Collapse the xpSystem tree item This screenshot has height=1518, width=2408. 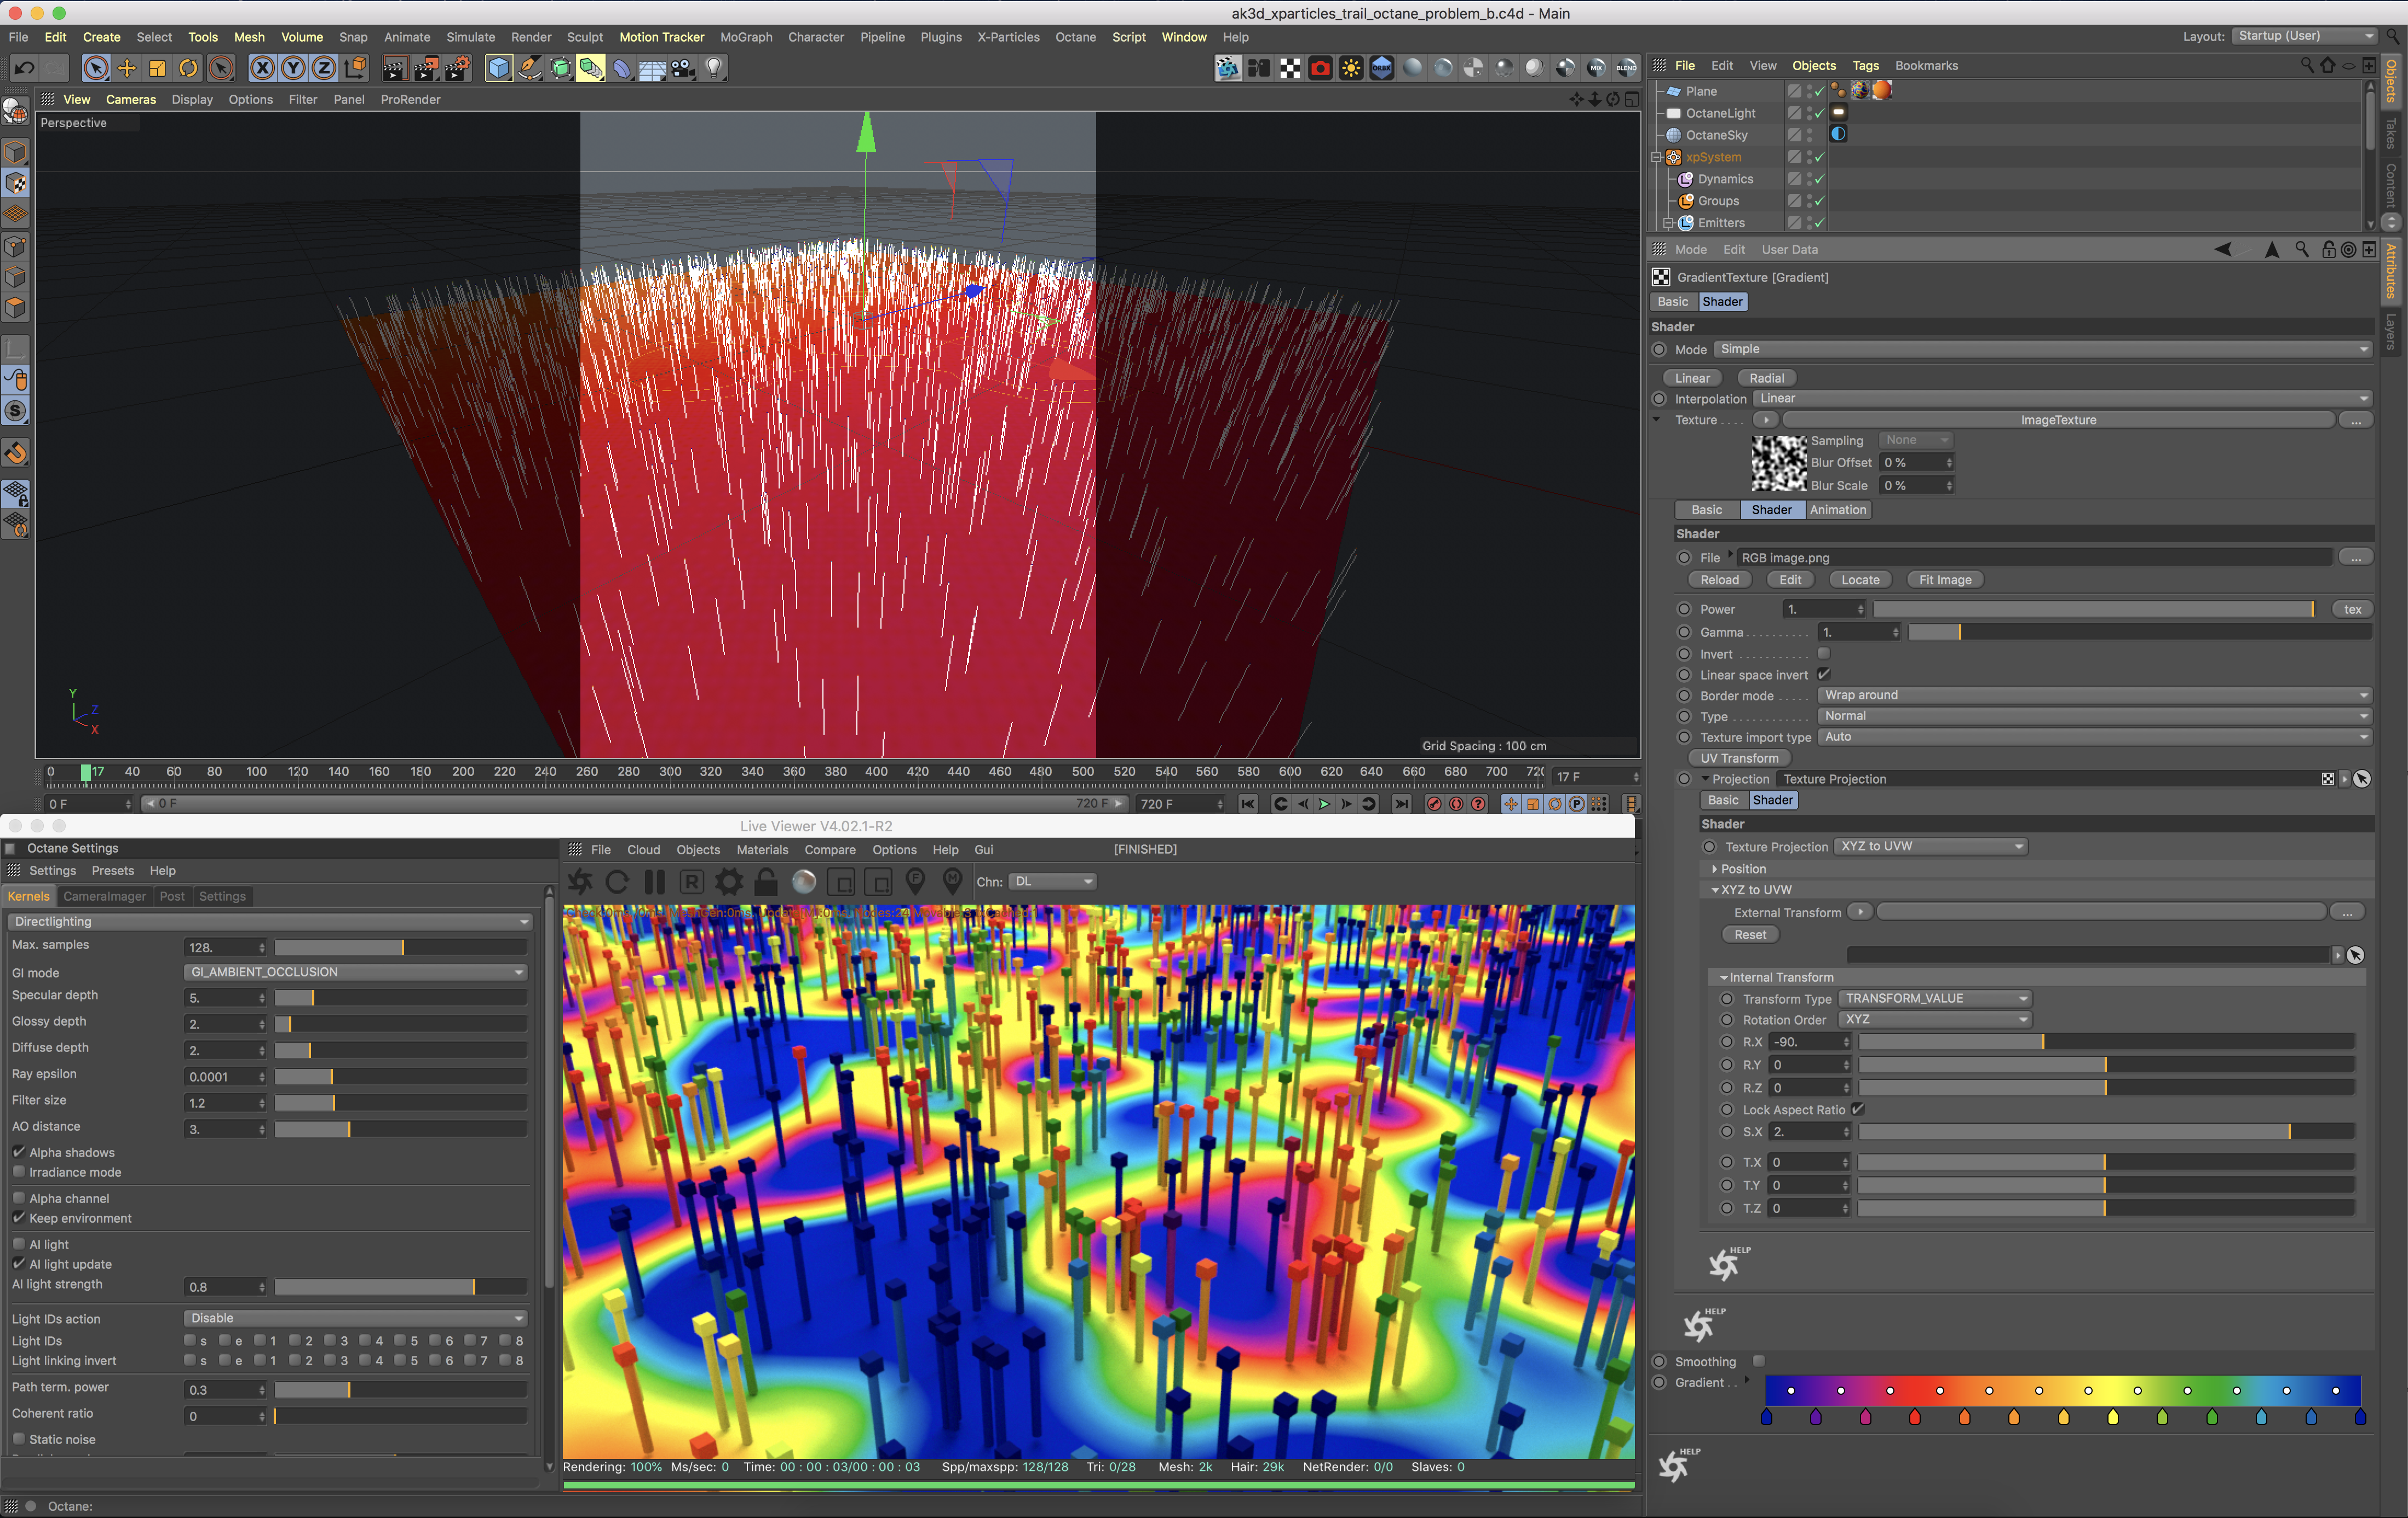tap(1657, 157)
